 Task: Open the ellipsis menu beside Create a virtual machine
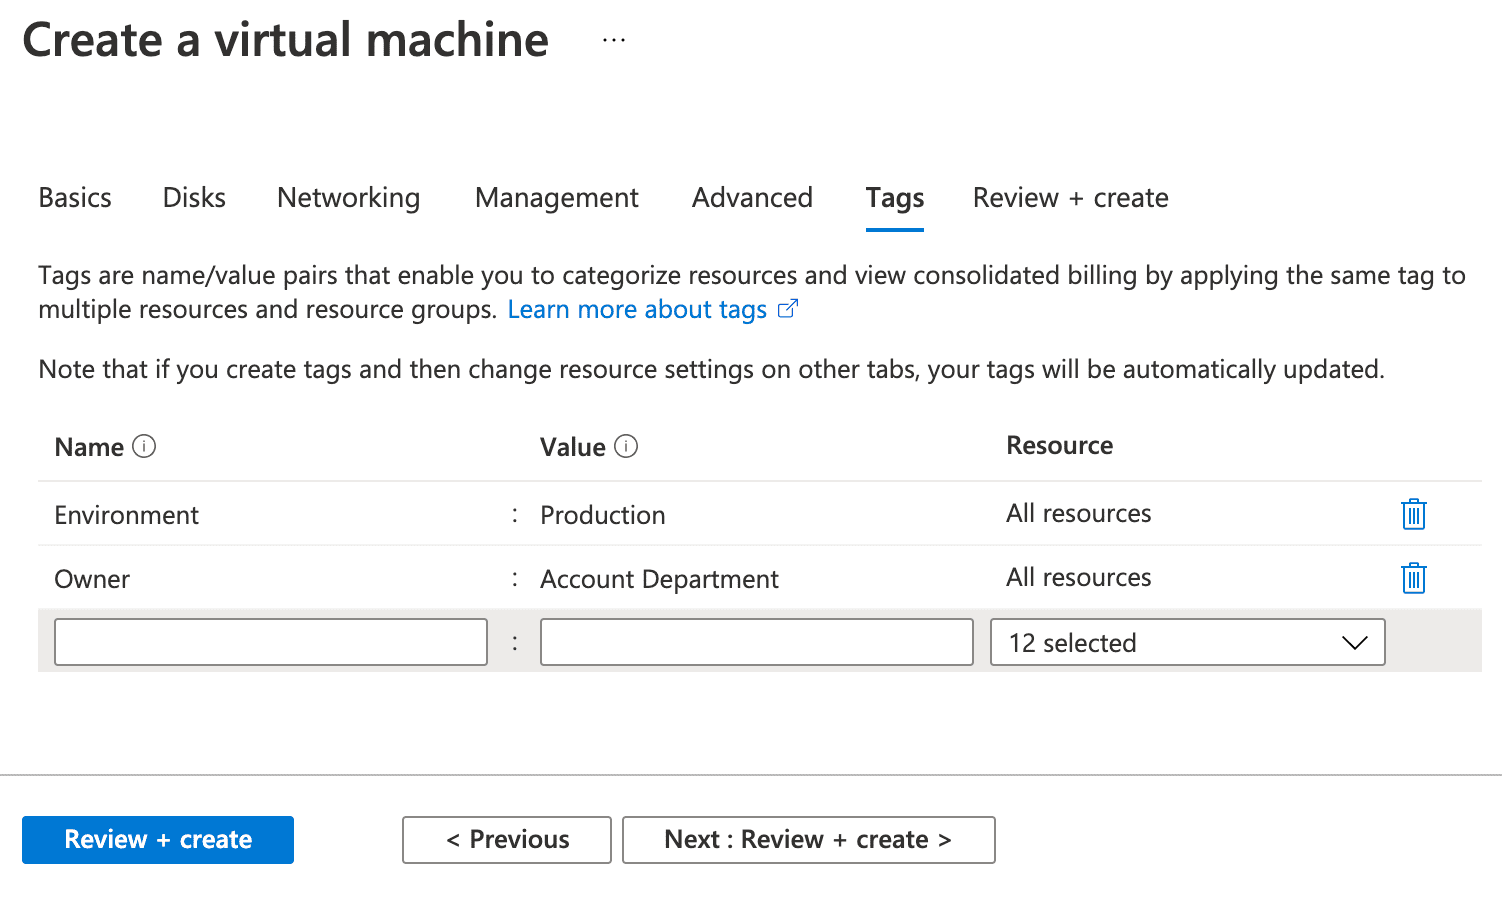point(613,38)
